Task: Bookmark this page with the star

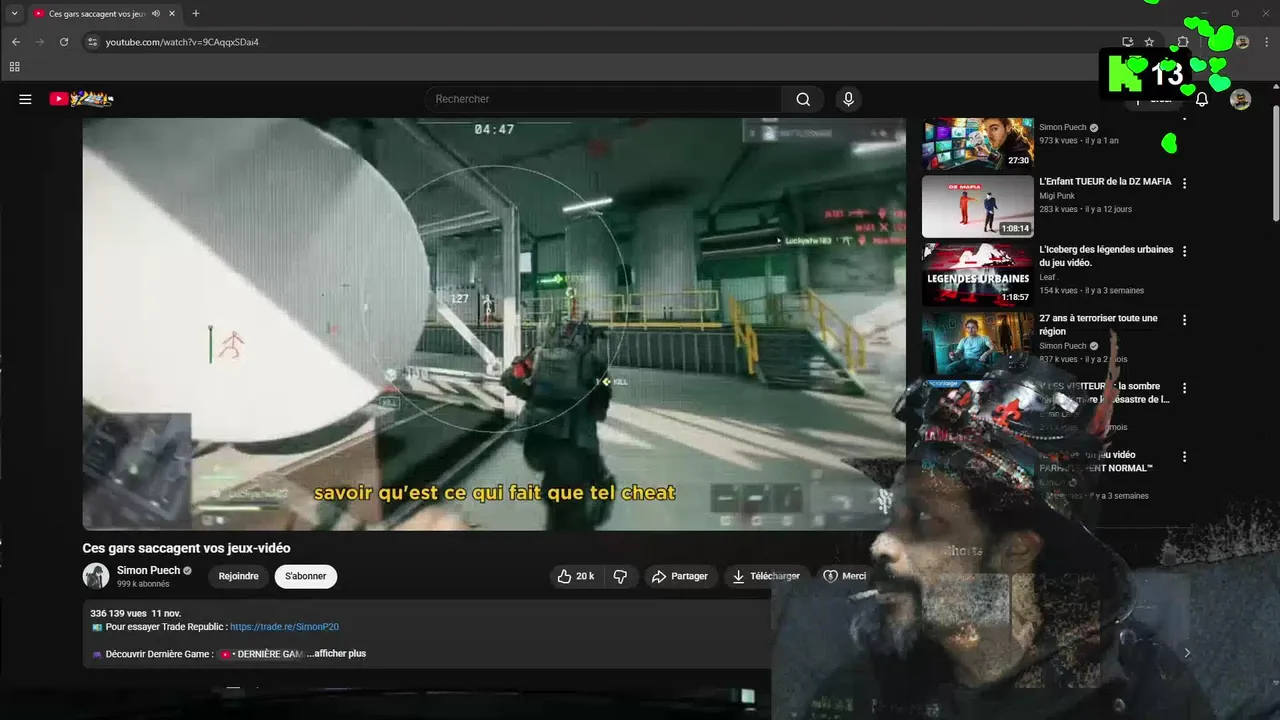Action: pos(1149,42)
